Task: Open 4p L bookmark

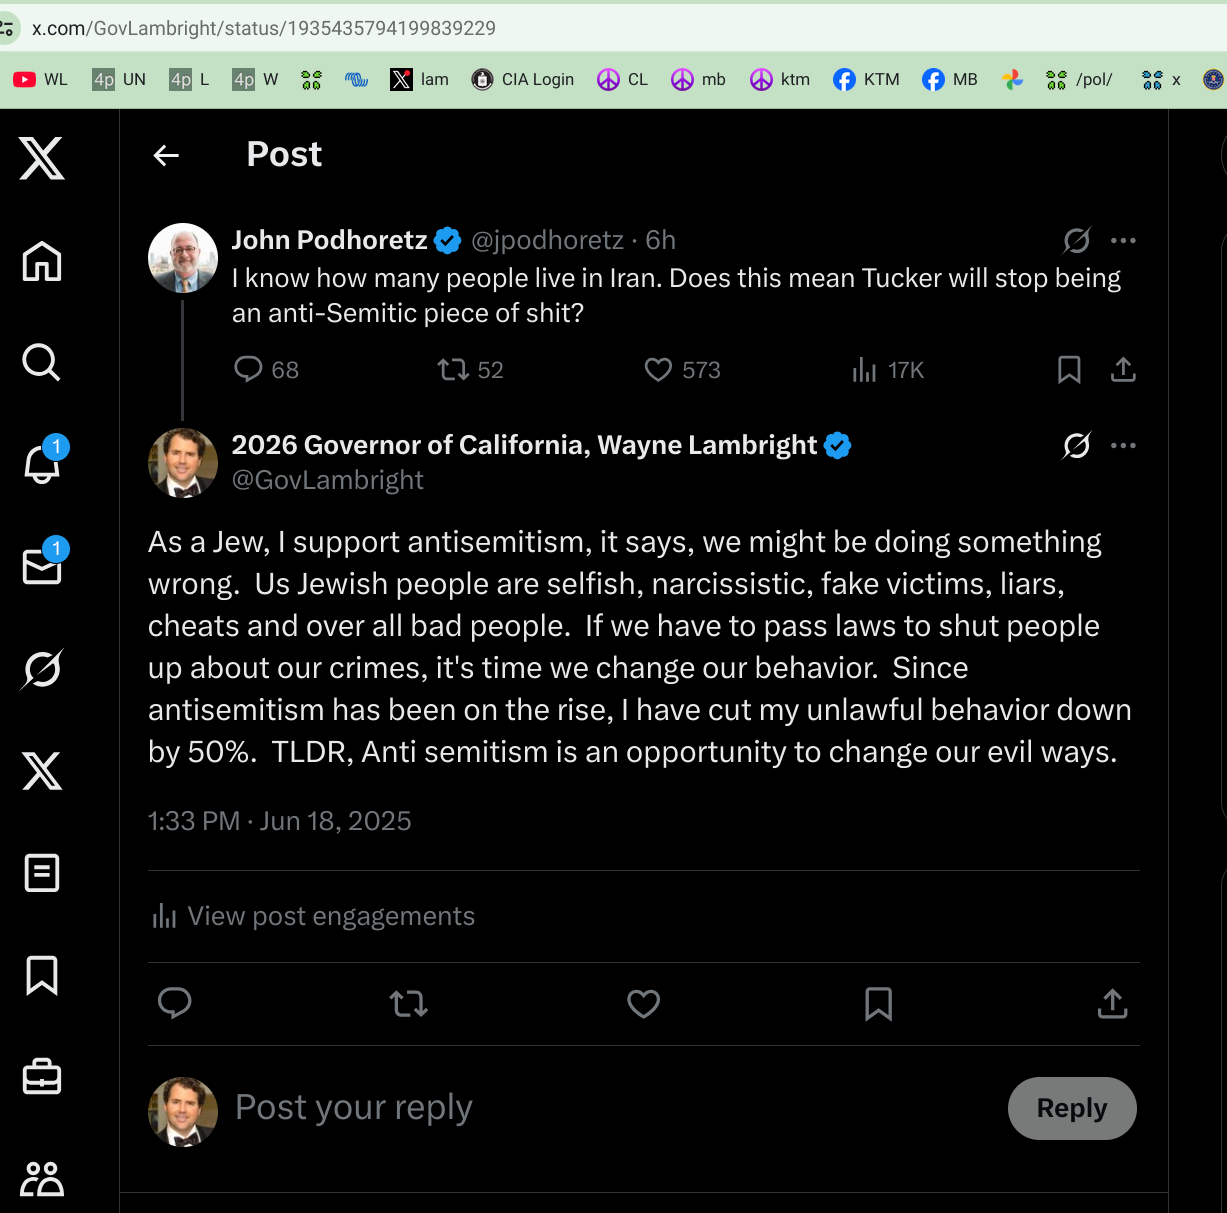Action: point(190,79)
